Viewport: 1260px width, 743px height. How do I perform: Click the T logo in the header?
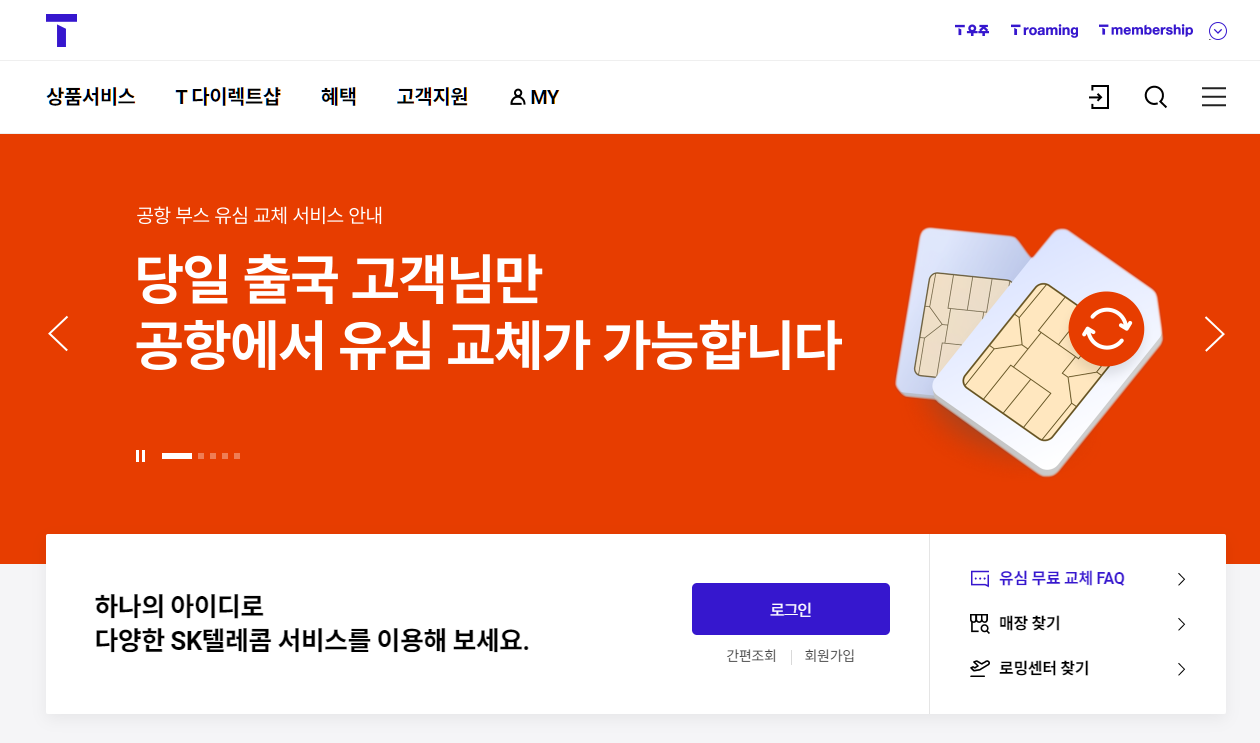click(x=61, y=30)
